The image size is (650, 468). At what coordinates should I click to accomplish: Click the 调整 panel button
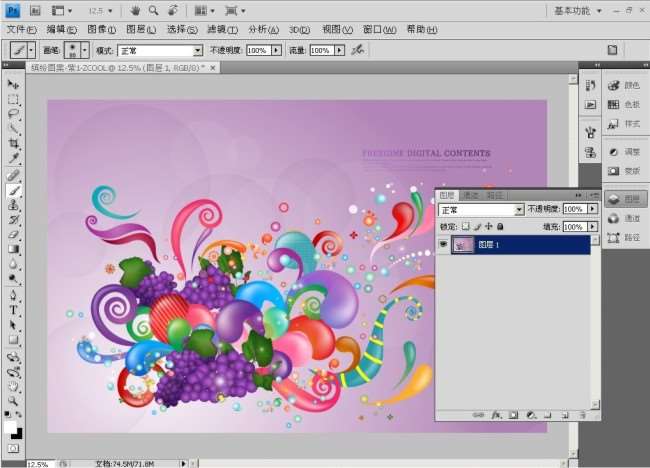coord(623,152)
